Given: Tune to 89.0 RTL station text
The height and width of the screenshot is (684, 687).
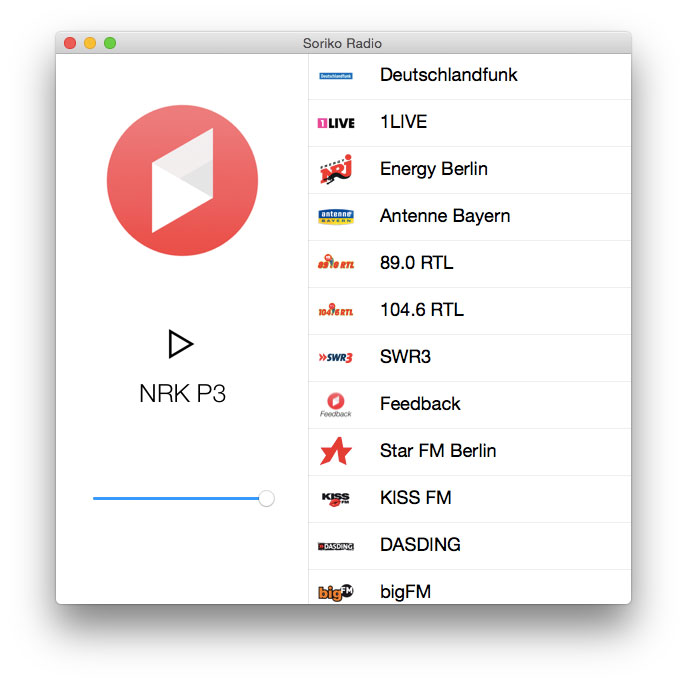Looking at the screenshot, I should (x=417, y=263).
